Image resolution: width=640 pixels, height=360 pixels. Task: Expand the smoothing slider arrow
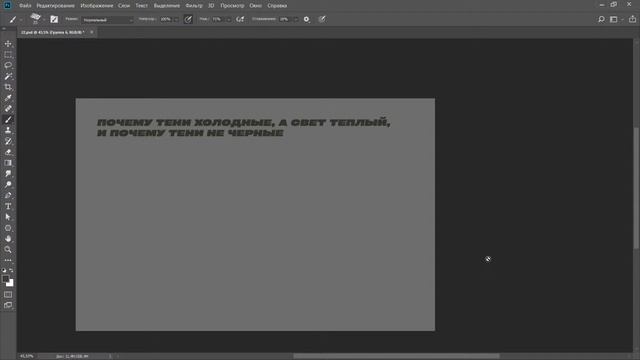[x=296, y=19]
